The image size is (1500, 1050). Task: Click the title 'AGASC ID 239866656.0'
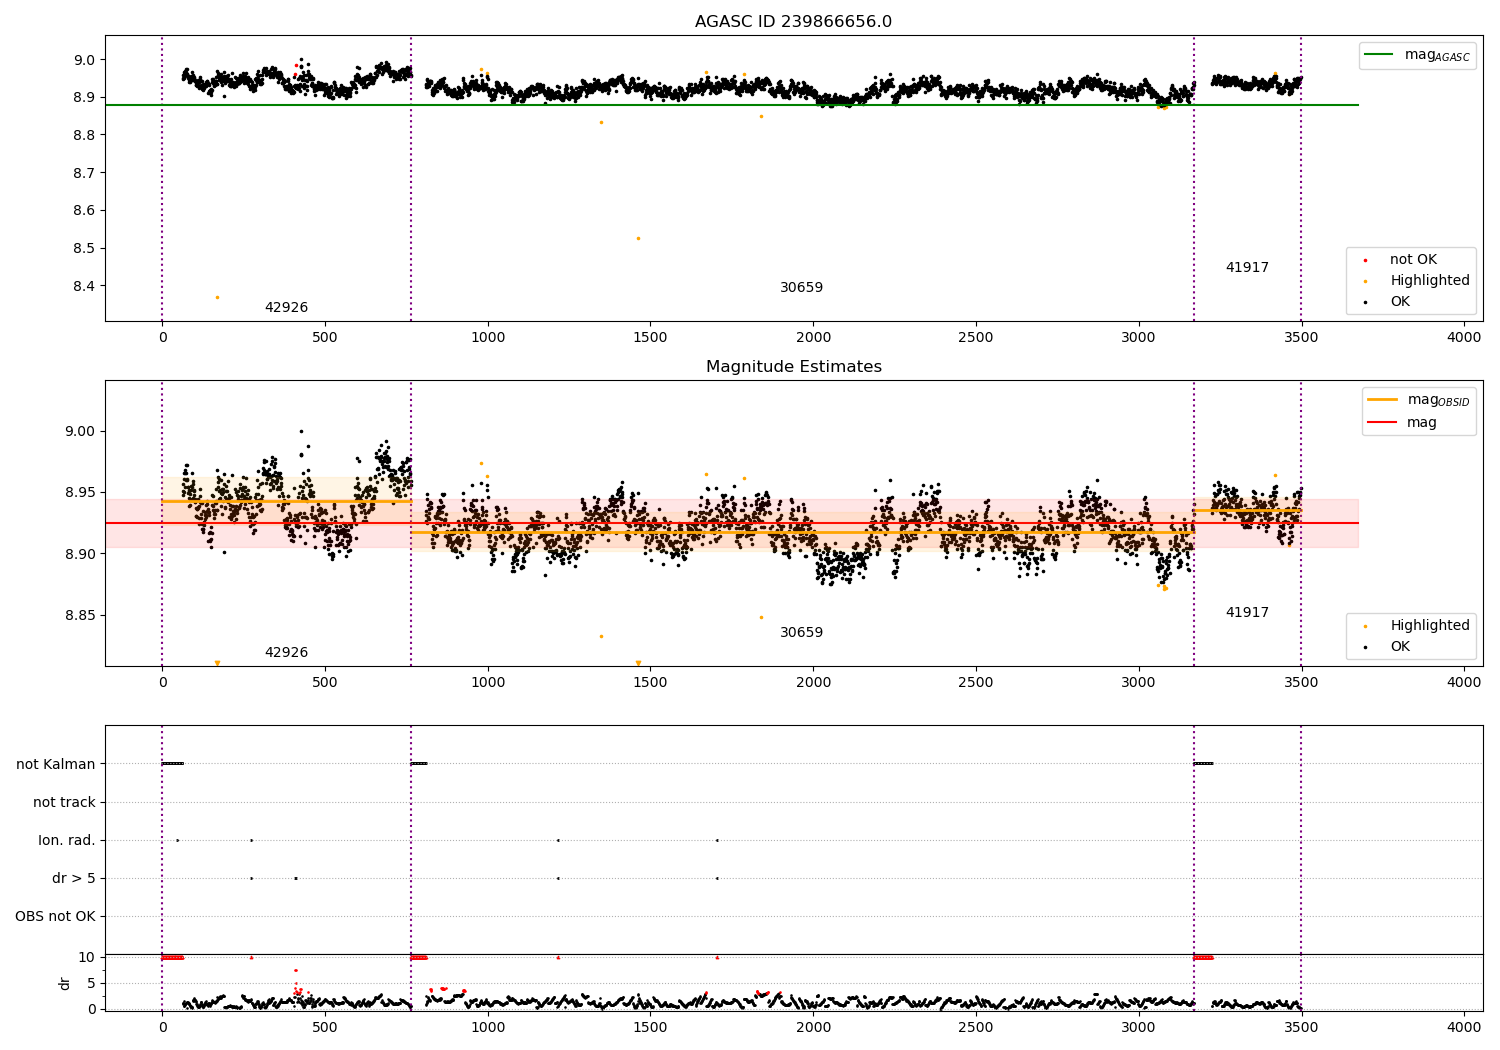793,22
